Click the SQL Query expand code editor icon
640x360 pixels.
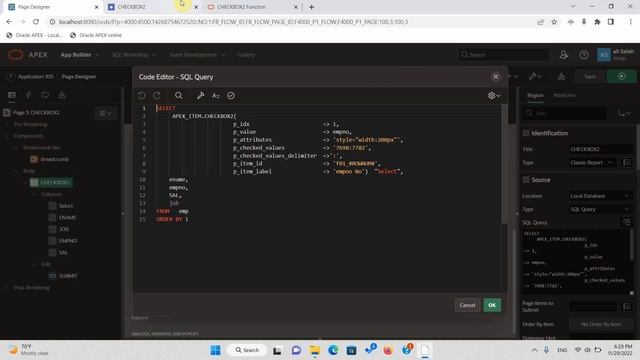pos(627,222)
